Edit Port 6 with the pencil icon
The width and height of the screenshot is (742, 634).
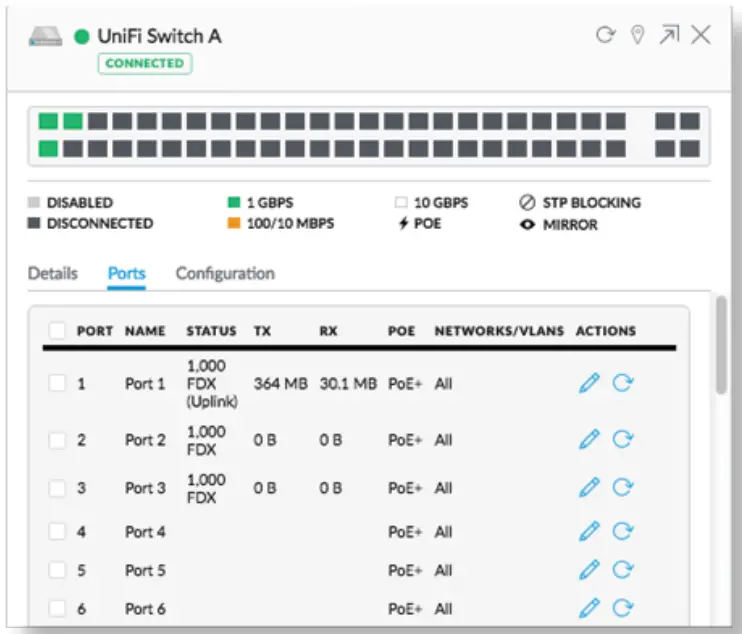tap(589, 608)
